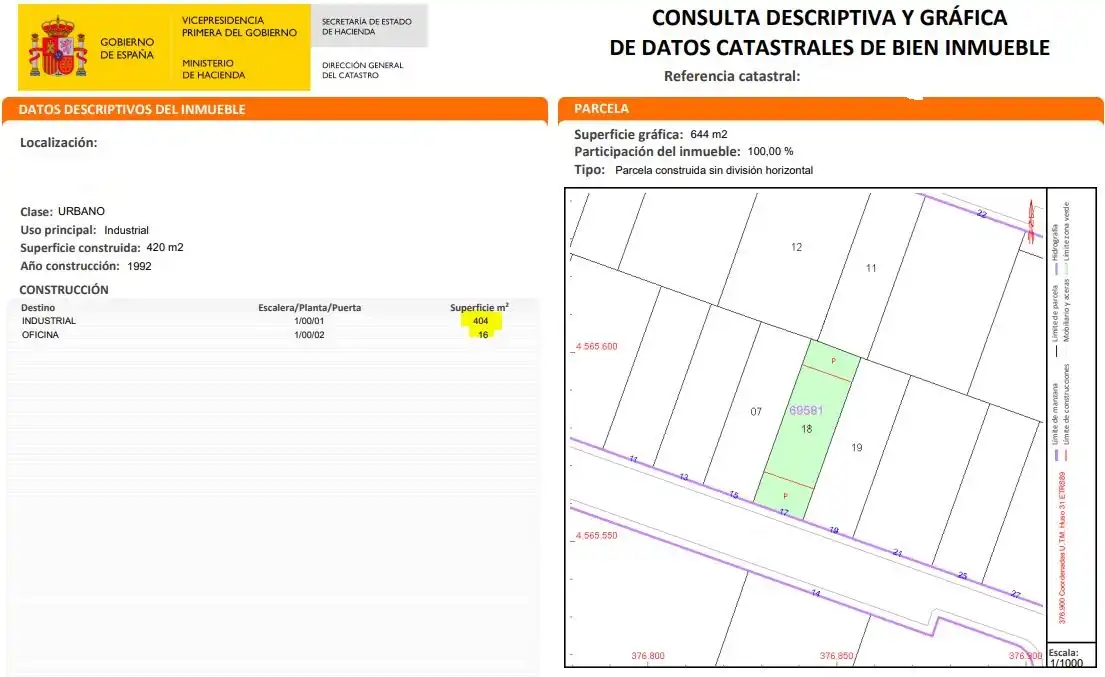Click the highlighted '404' surface value
The height and width of the screenshot is (677, 1105).
[481, 321]
